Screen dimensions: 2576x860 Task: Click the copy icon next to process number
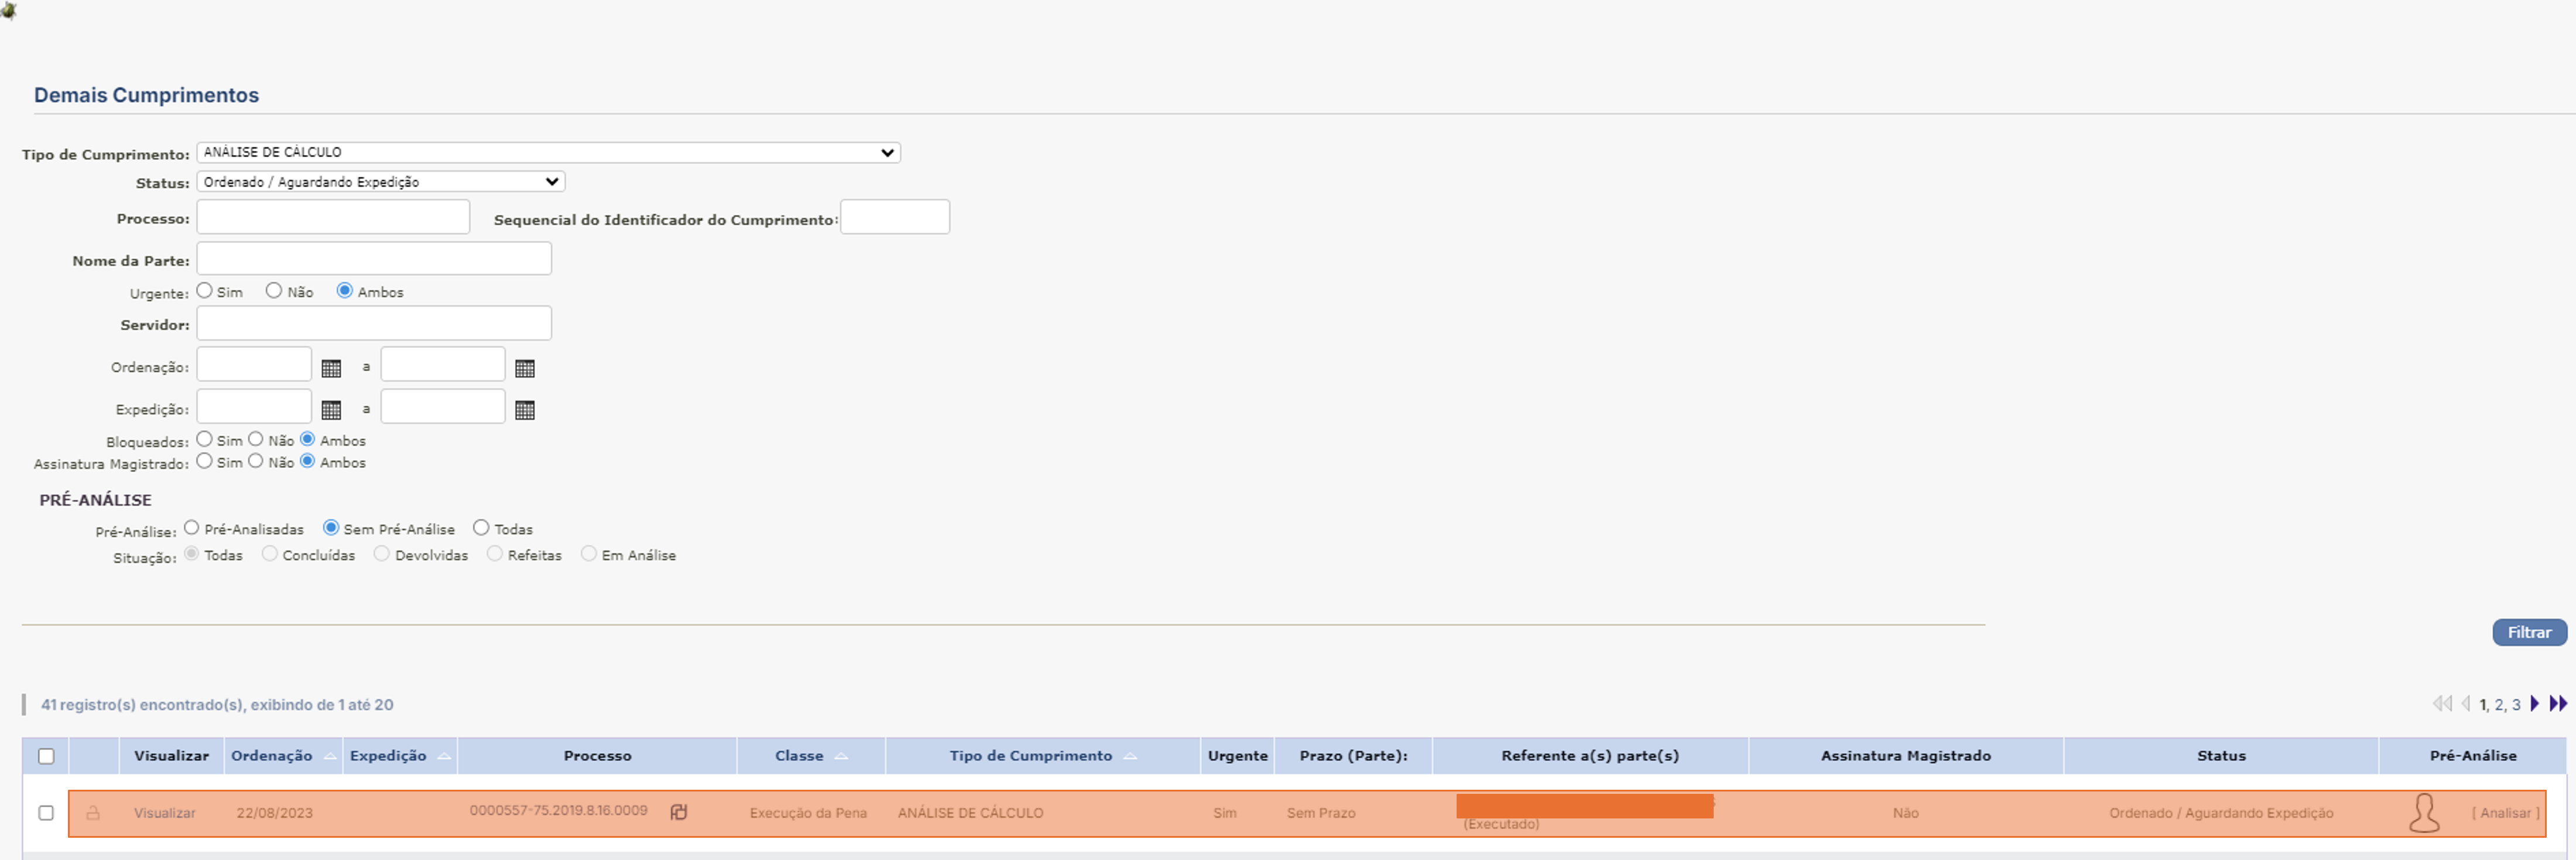pos(679,812)
